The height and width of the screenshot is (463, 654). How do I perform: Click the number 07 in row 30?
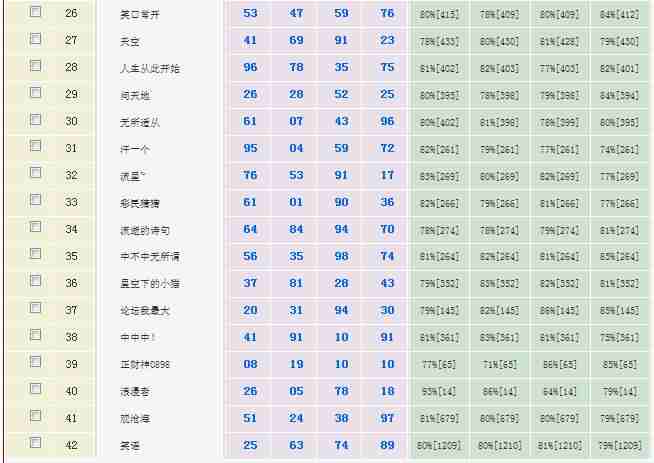point(296,121)
